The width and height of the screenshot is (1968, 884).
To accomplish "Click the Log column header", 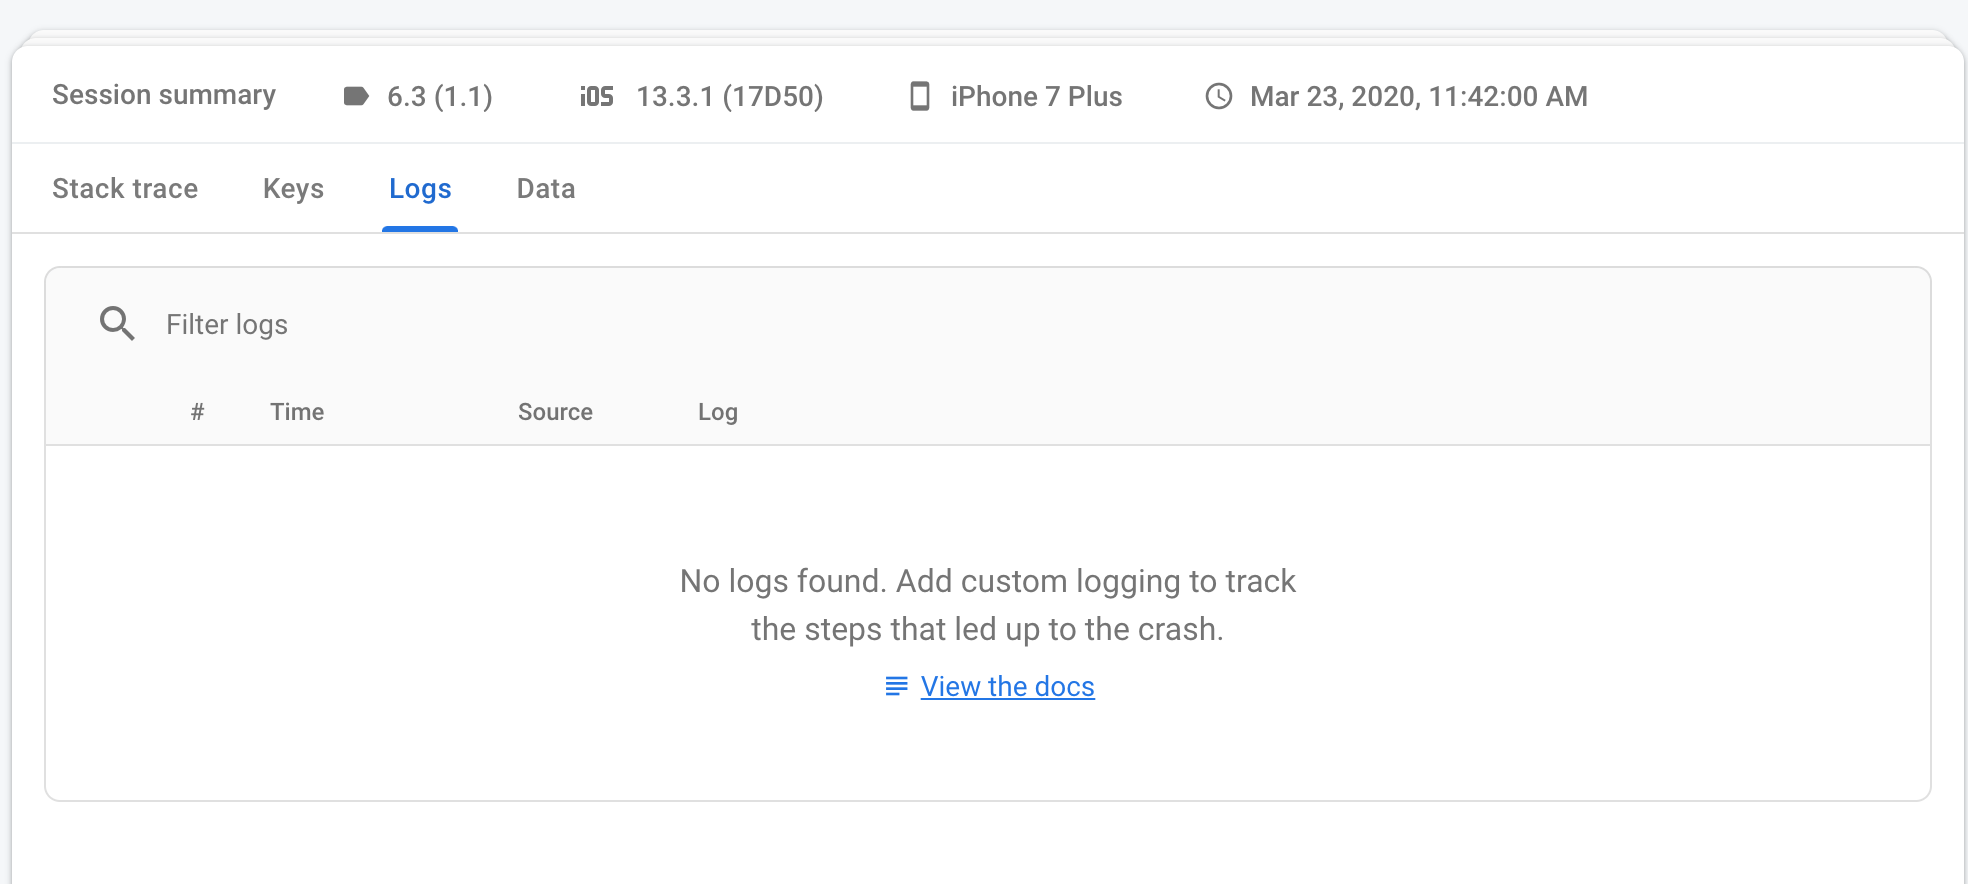I will click(718, 412).
